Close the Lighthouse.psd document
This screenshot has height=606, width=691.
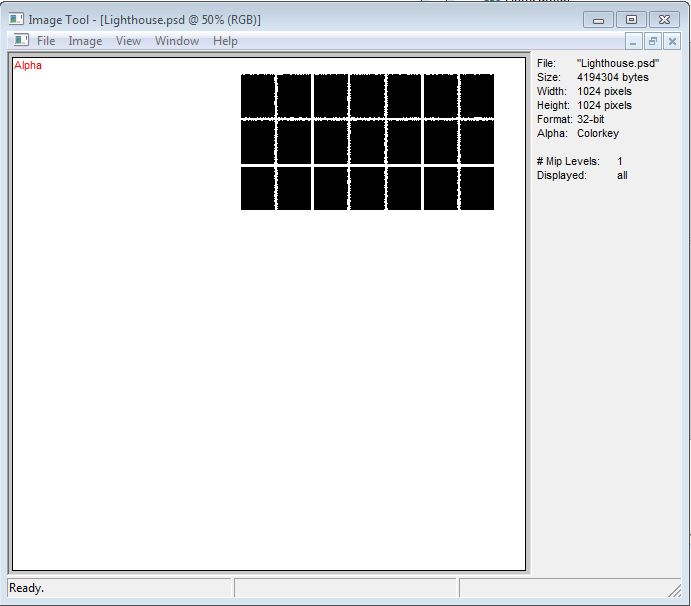pos(672,42)
